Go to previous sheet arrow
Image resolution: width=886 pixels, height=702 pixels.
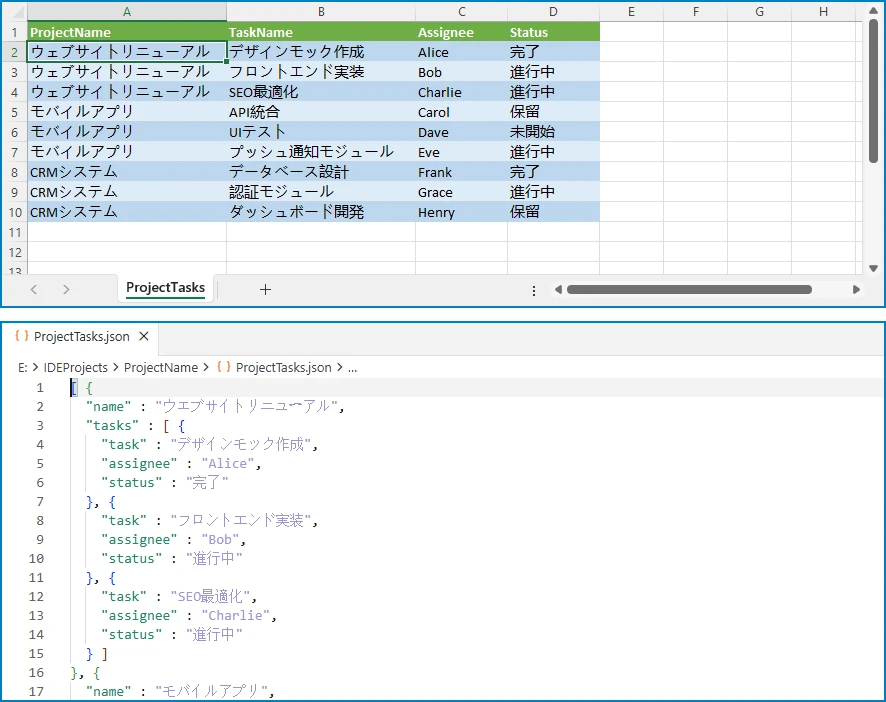coord(34,289)
